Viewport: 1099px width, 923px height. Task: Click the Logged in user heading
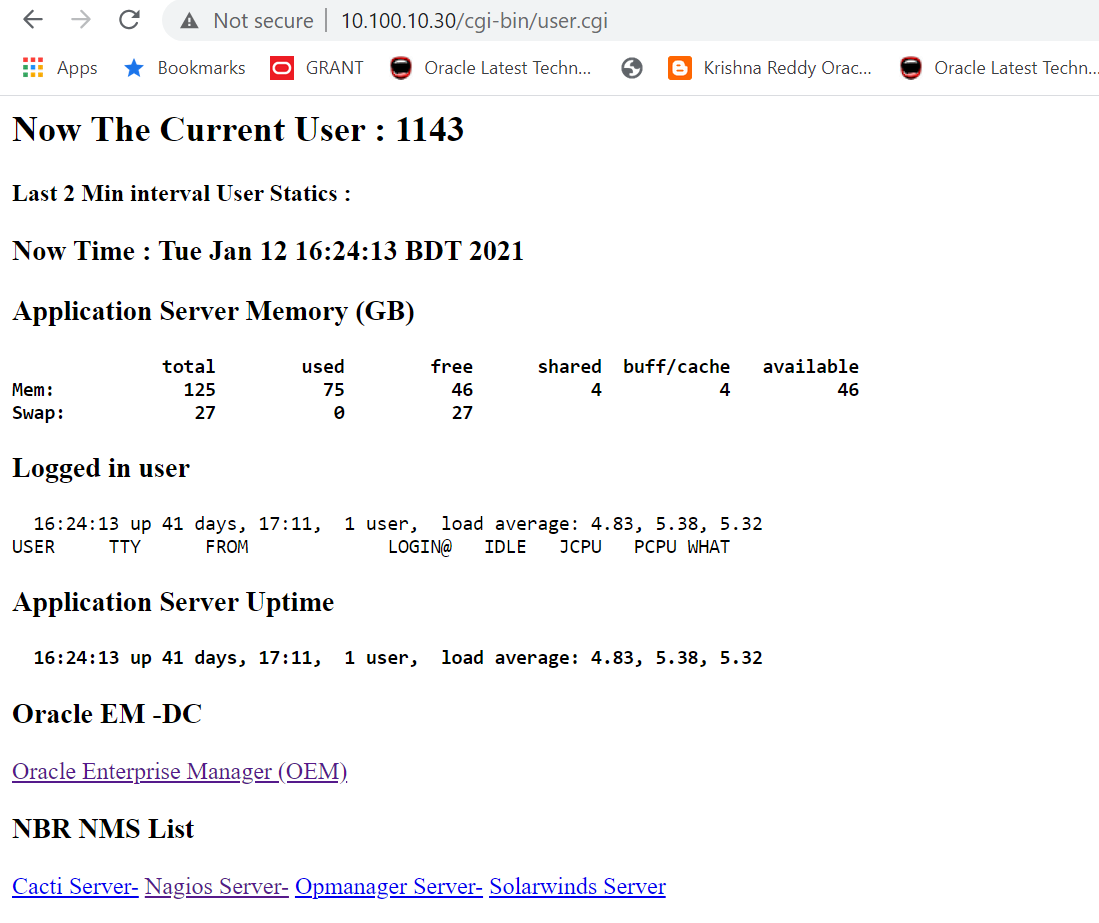(101, 468)
